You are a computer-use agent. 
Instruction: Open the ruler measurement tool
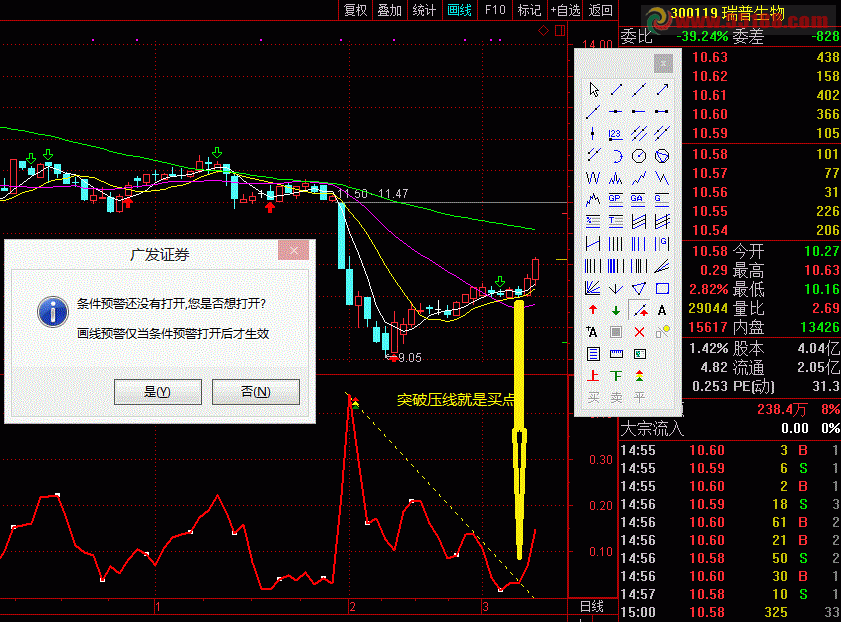click(616, 354)
